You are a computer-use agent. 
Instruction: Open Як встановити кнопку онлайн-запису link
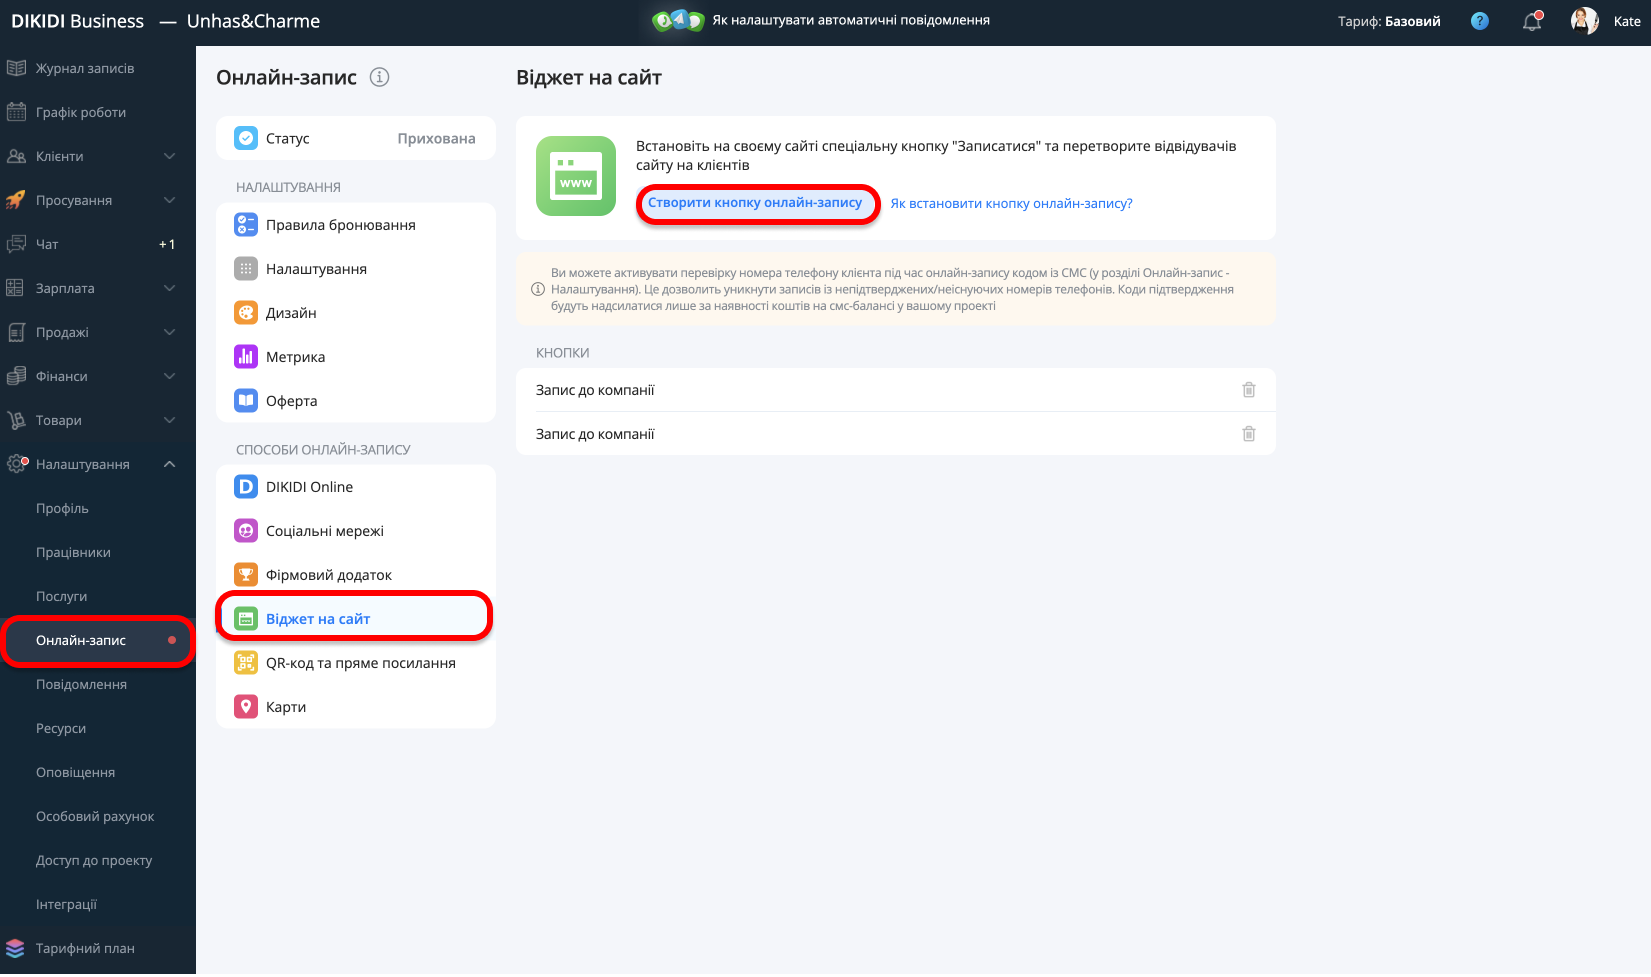click(x=1012, y=203)
